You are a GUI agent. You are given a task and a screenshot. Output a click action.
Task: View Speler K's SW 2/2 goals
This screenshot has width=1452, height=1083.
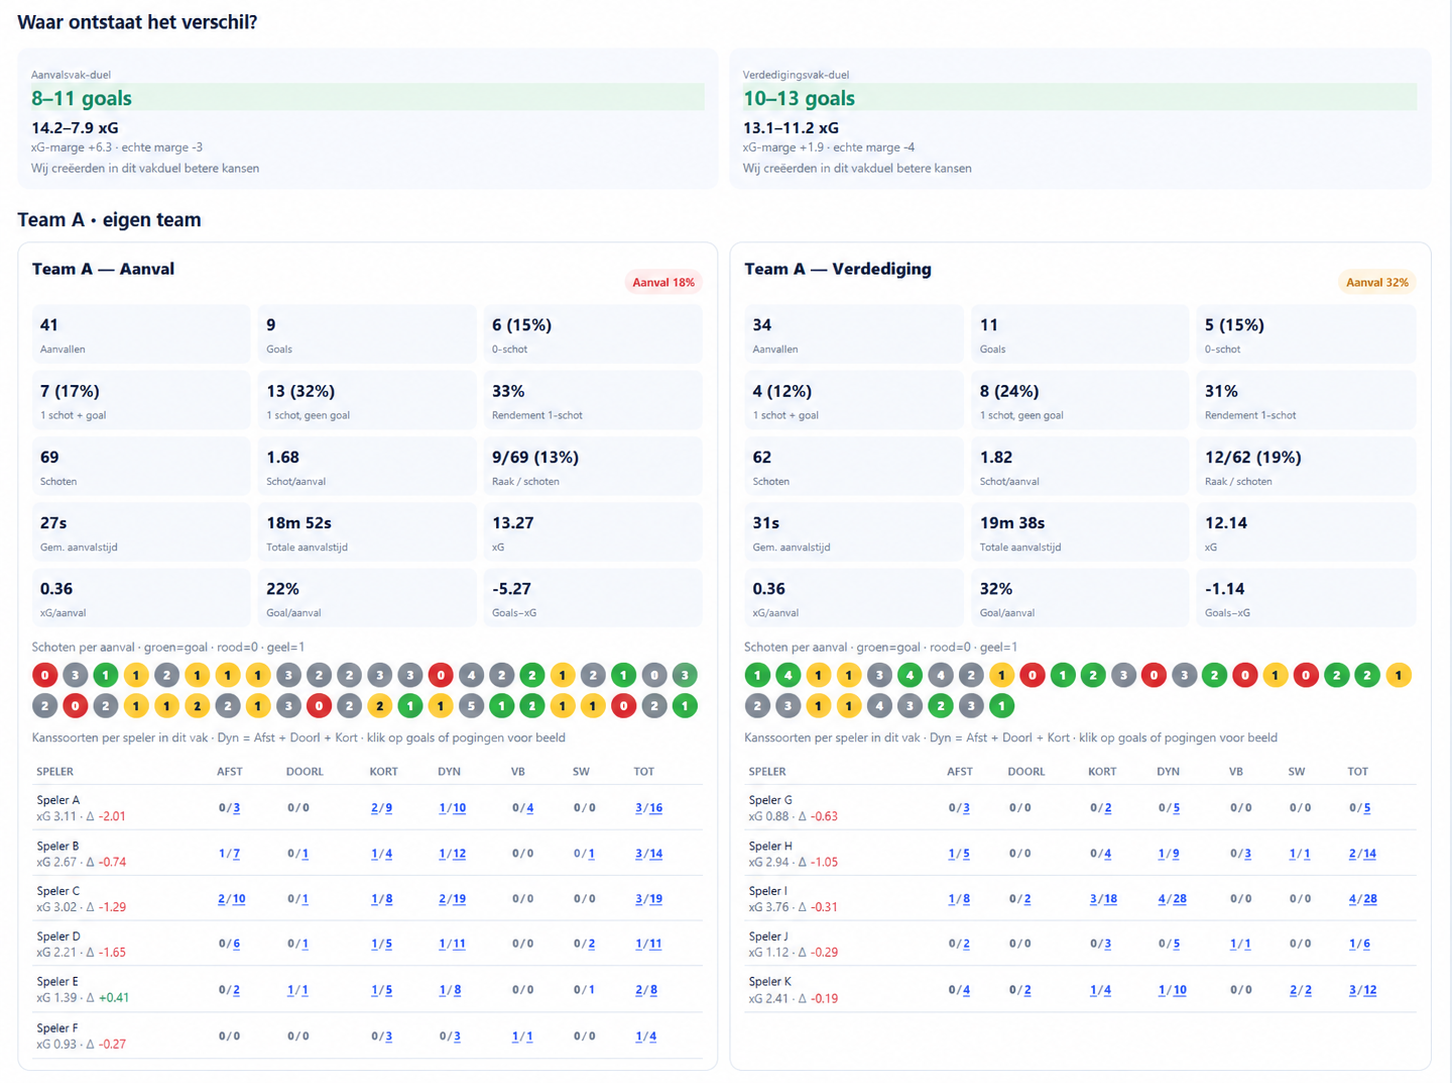[x=1300, y=990]
